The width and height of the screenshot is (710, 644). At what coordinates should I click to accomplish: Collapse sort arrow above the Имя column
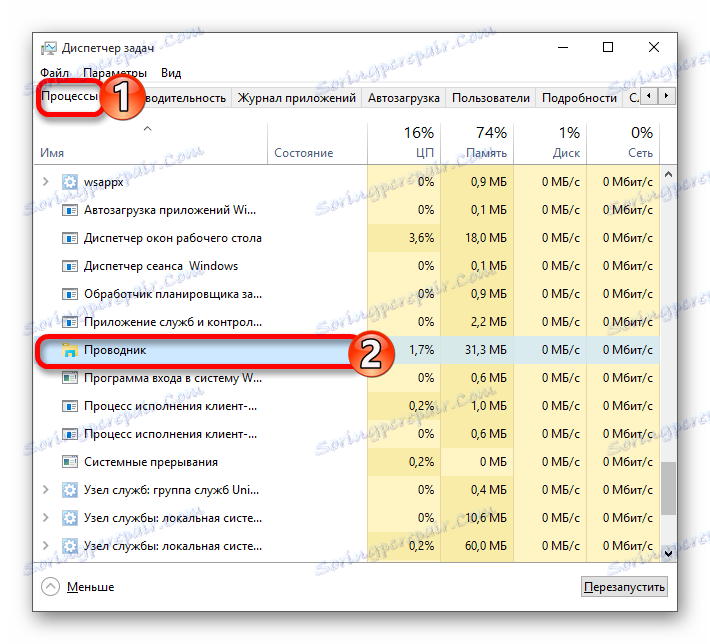tap(147, 129)
